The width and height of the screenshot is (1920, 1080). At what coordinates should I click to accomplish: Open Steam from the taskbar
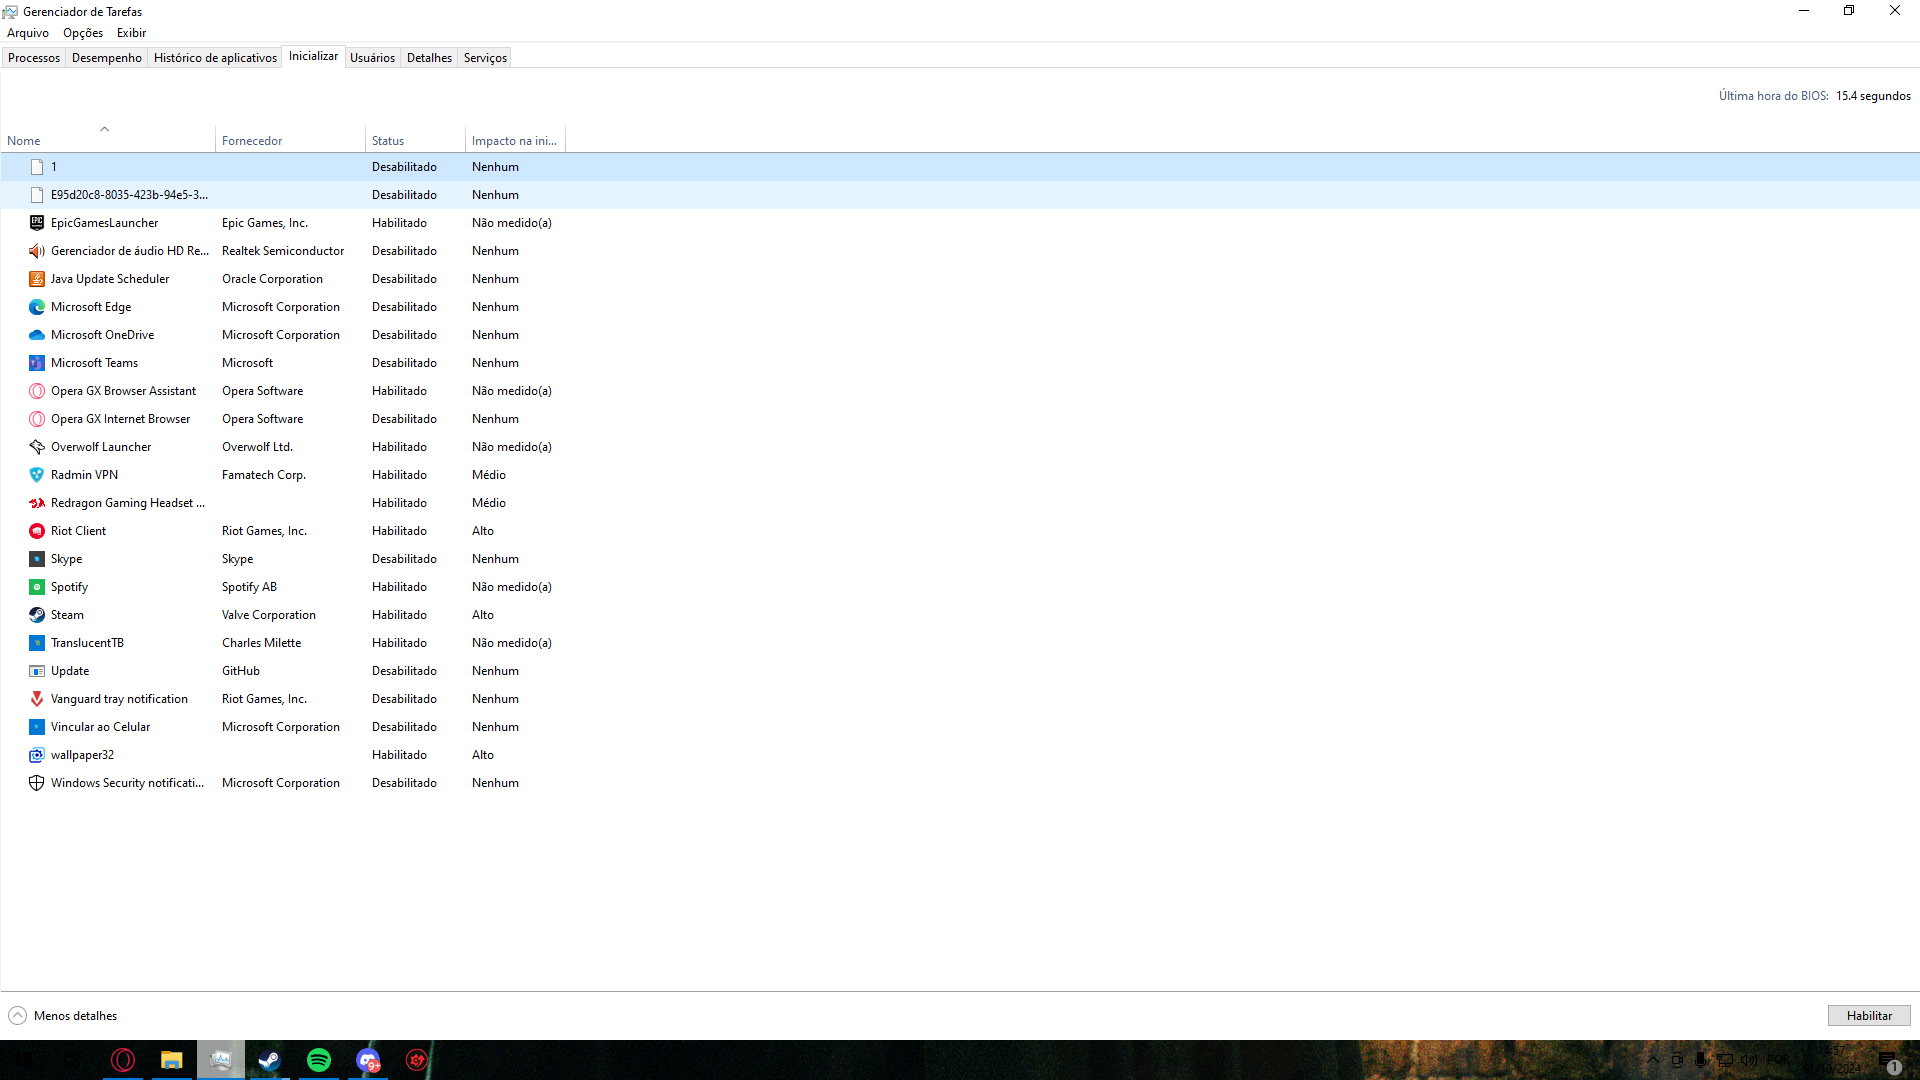270,1060
